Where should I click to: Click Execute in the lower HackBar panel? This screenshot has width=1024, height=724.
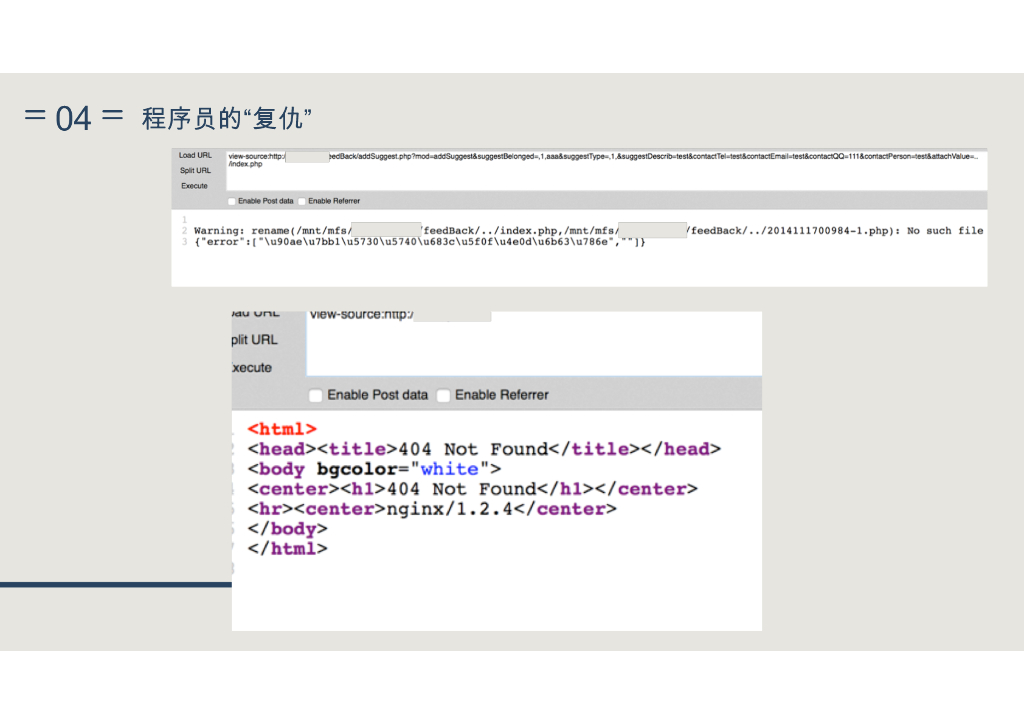click(x=252, y=368)
